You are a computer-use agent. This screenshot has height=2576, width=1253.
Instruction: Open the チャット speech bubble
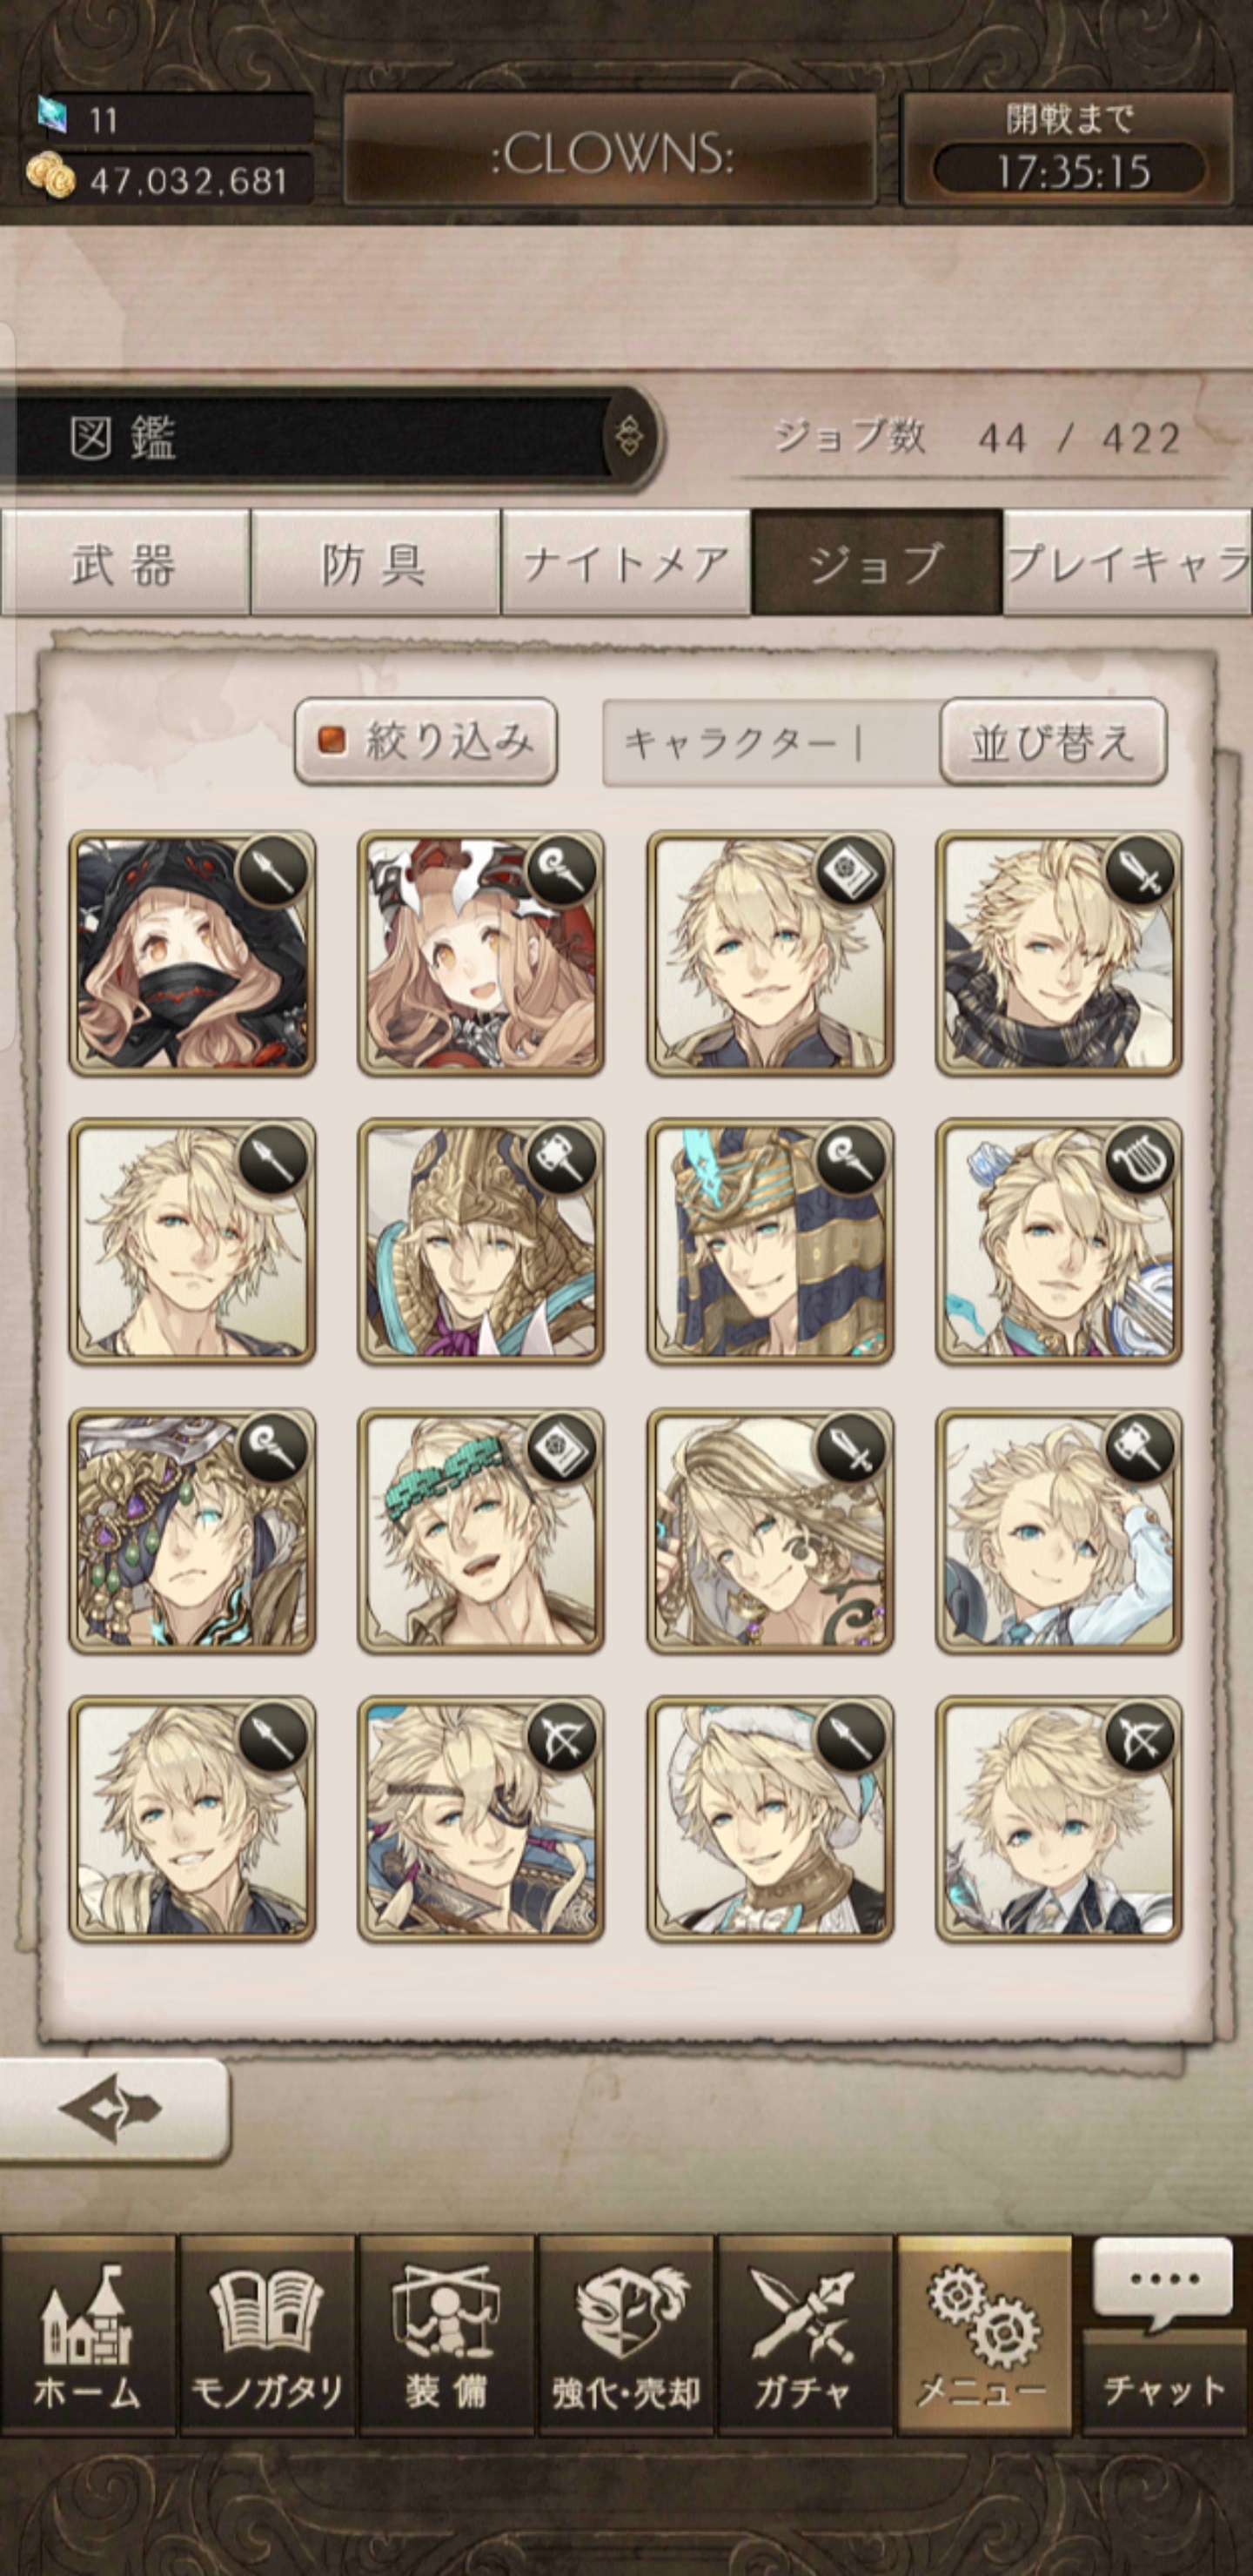pos(1164,2335)
